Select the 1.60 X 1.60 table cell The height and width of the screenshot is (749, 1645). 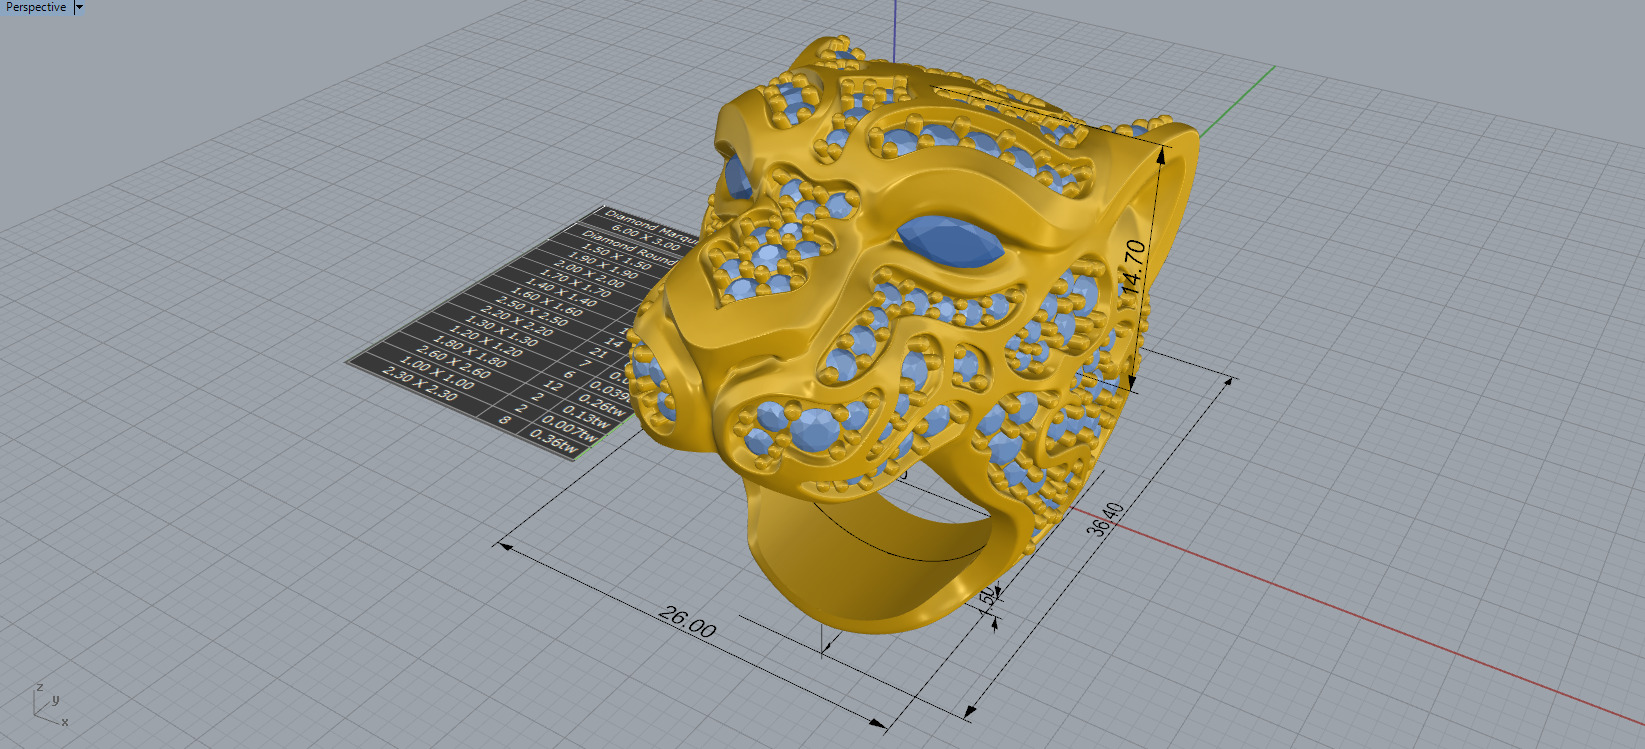(x=546, y=301)
